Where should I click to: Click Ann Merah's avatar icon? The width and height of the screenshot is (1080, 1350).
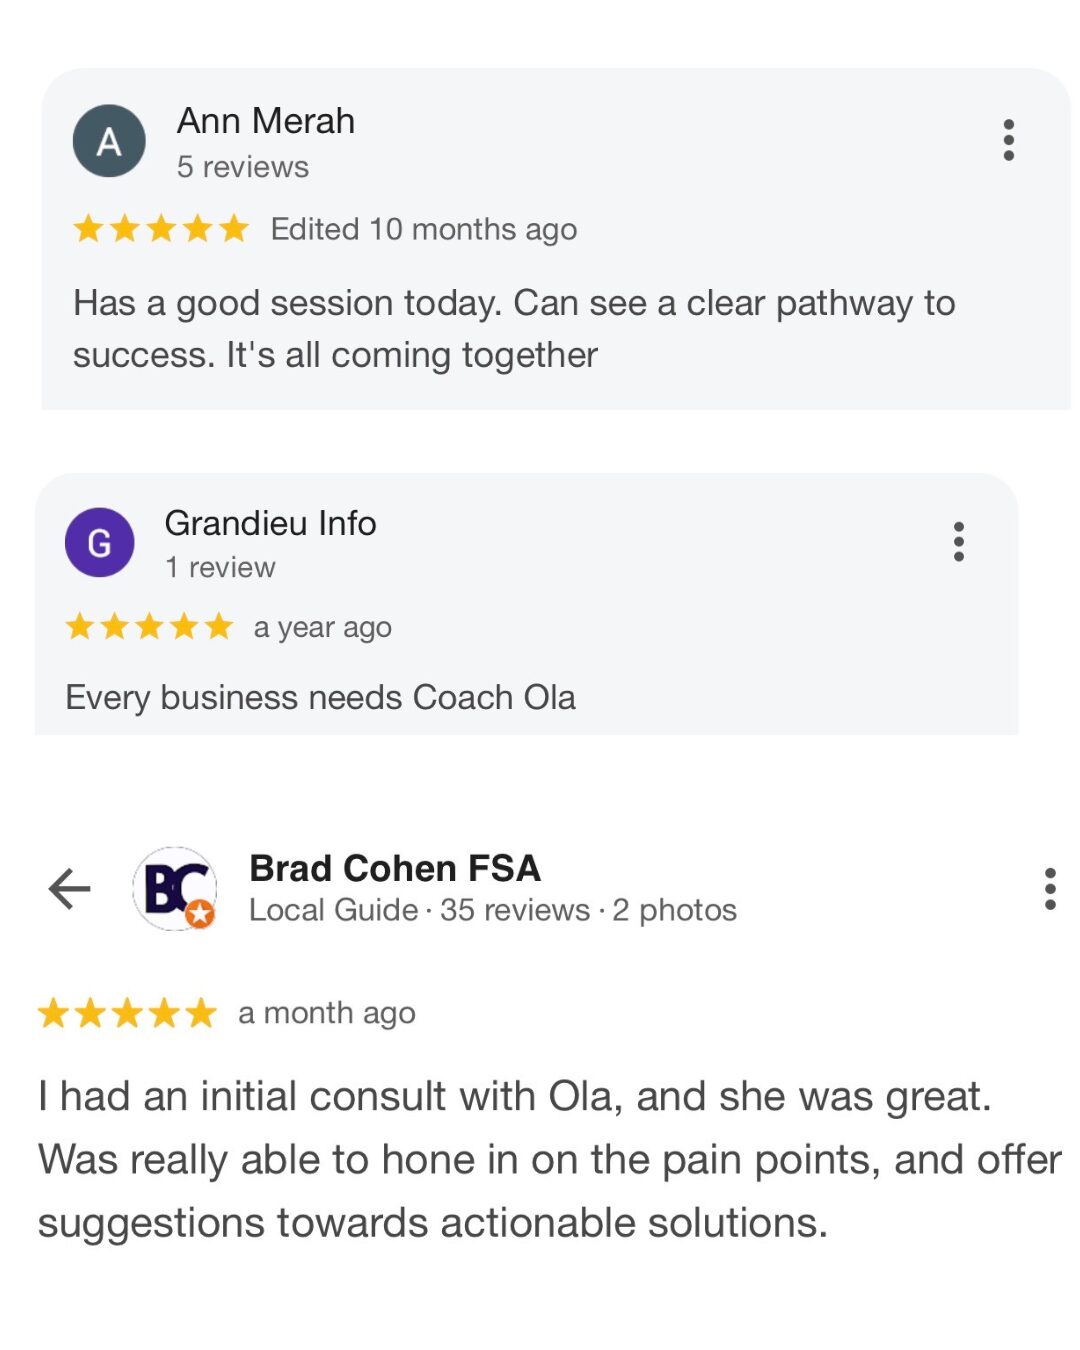tap(109, 141)
